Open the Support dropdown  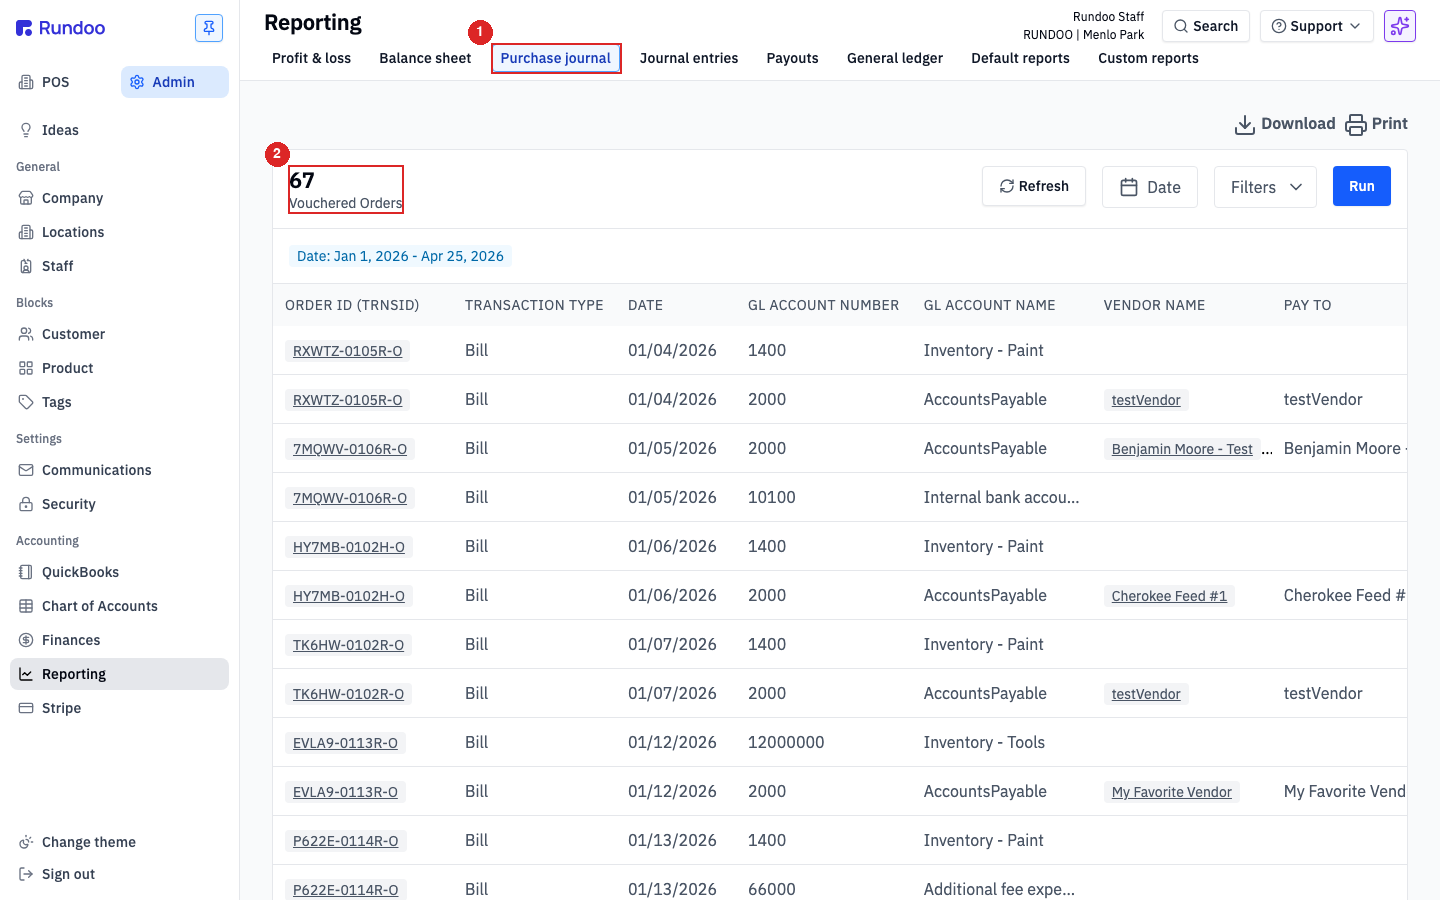(1316, 26)
